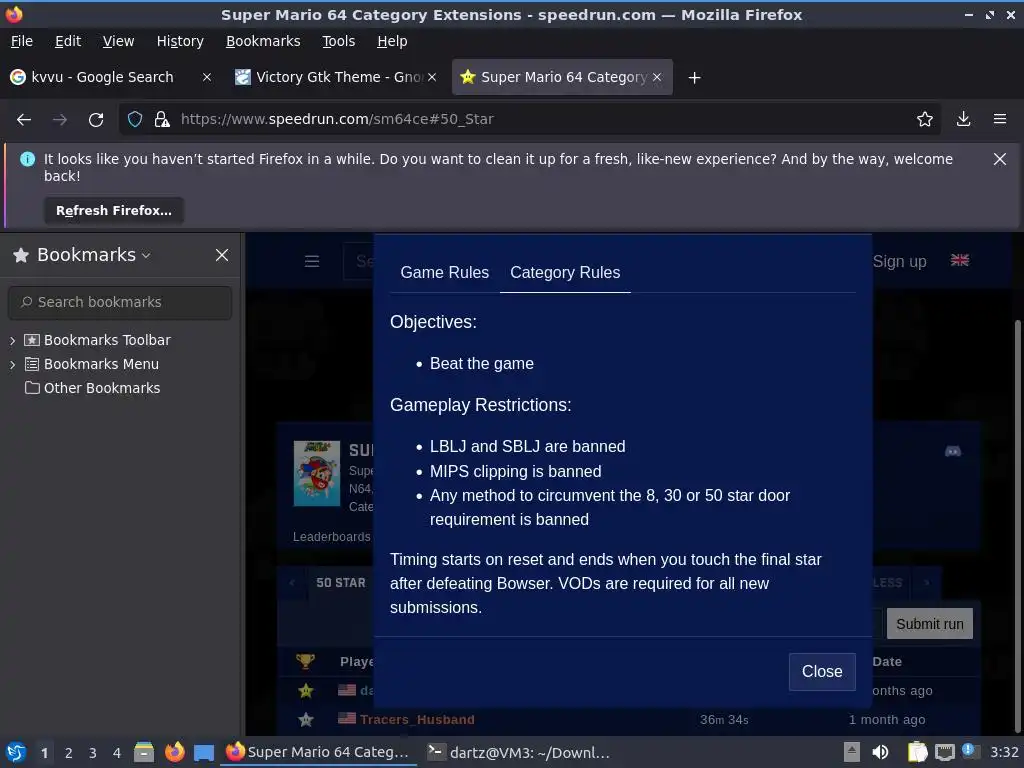The image size is (1024, 768).
Task: Select the Other Bookmarks folder
Action: pyautogui.click(x=92, y=388)
